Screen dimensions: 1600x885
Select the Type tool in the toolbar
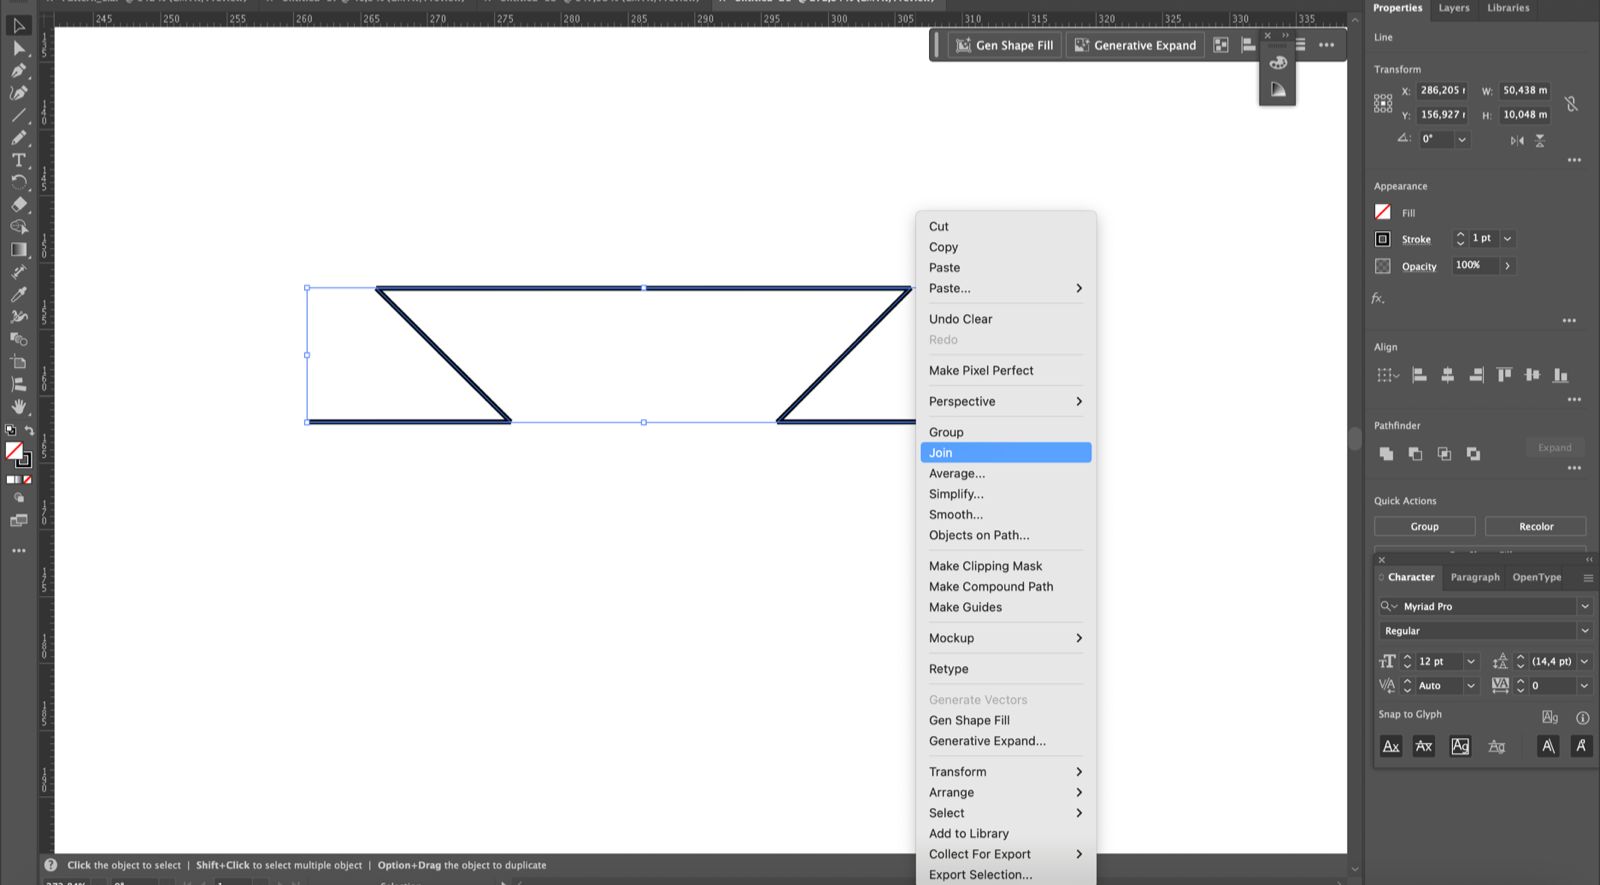(18, 160)
